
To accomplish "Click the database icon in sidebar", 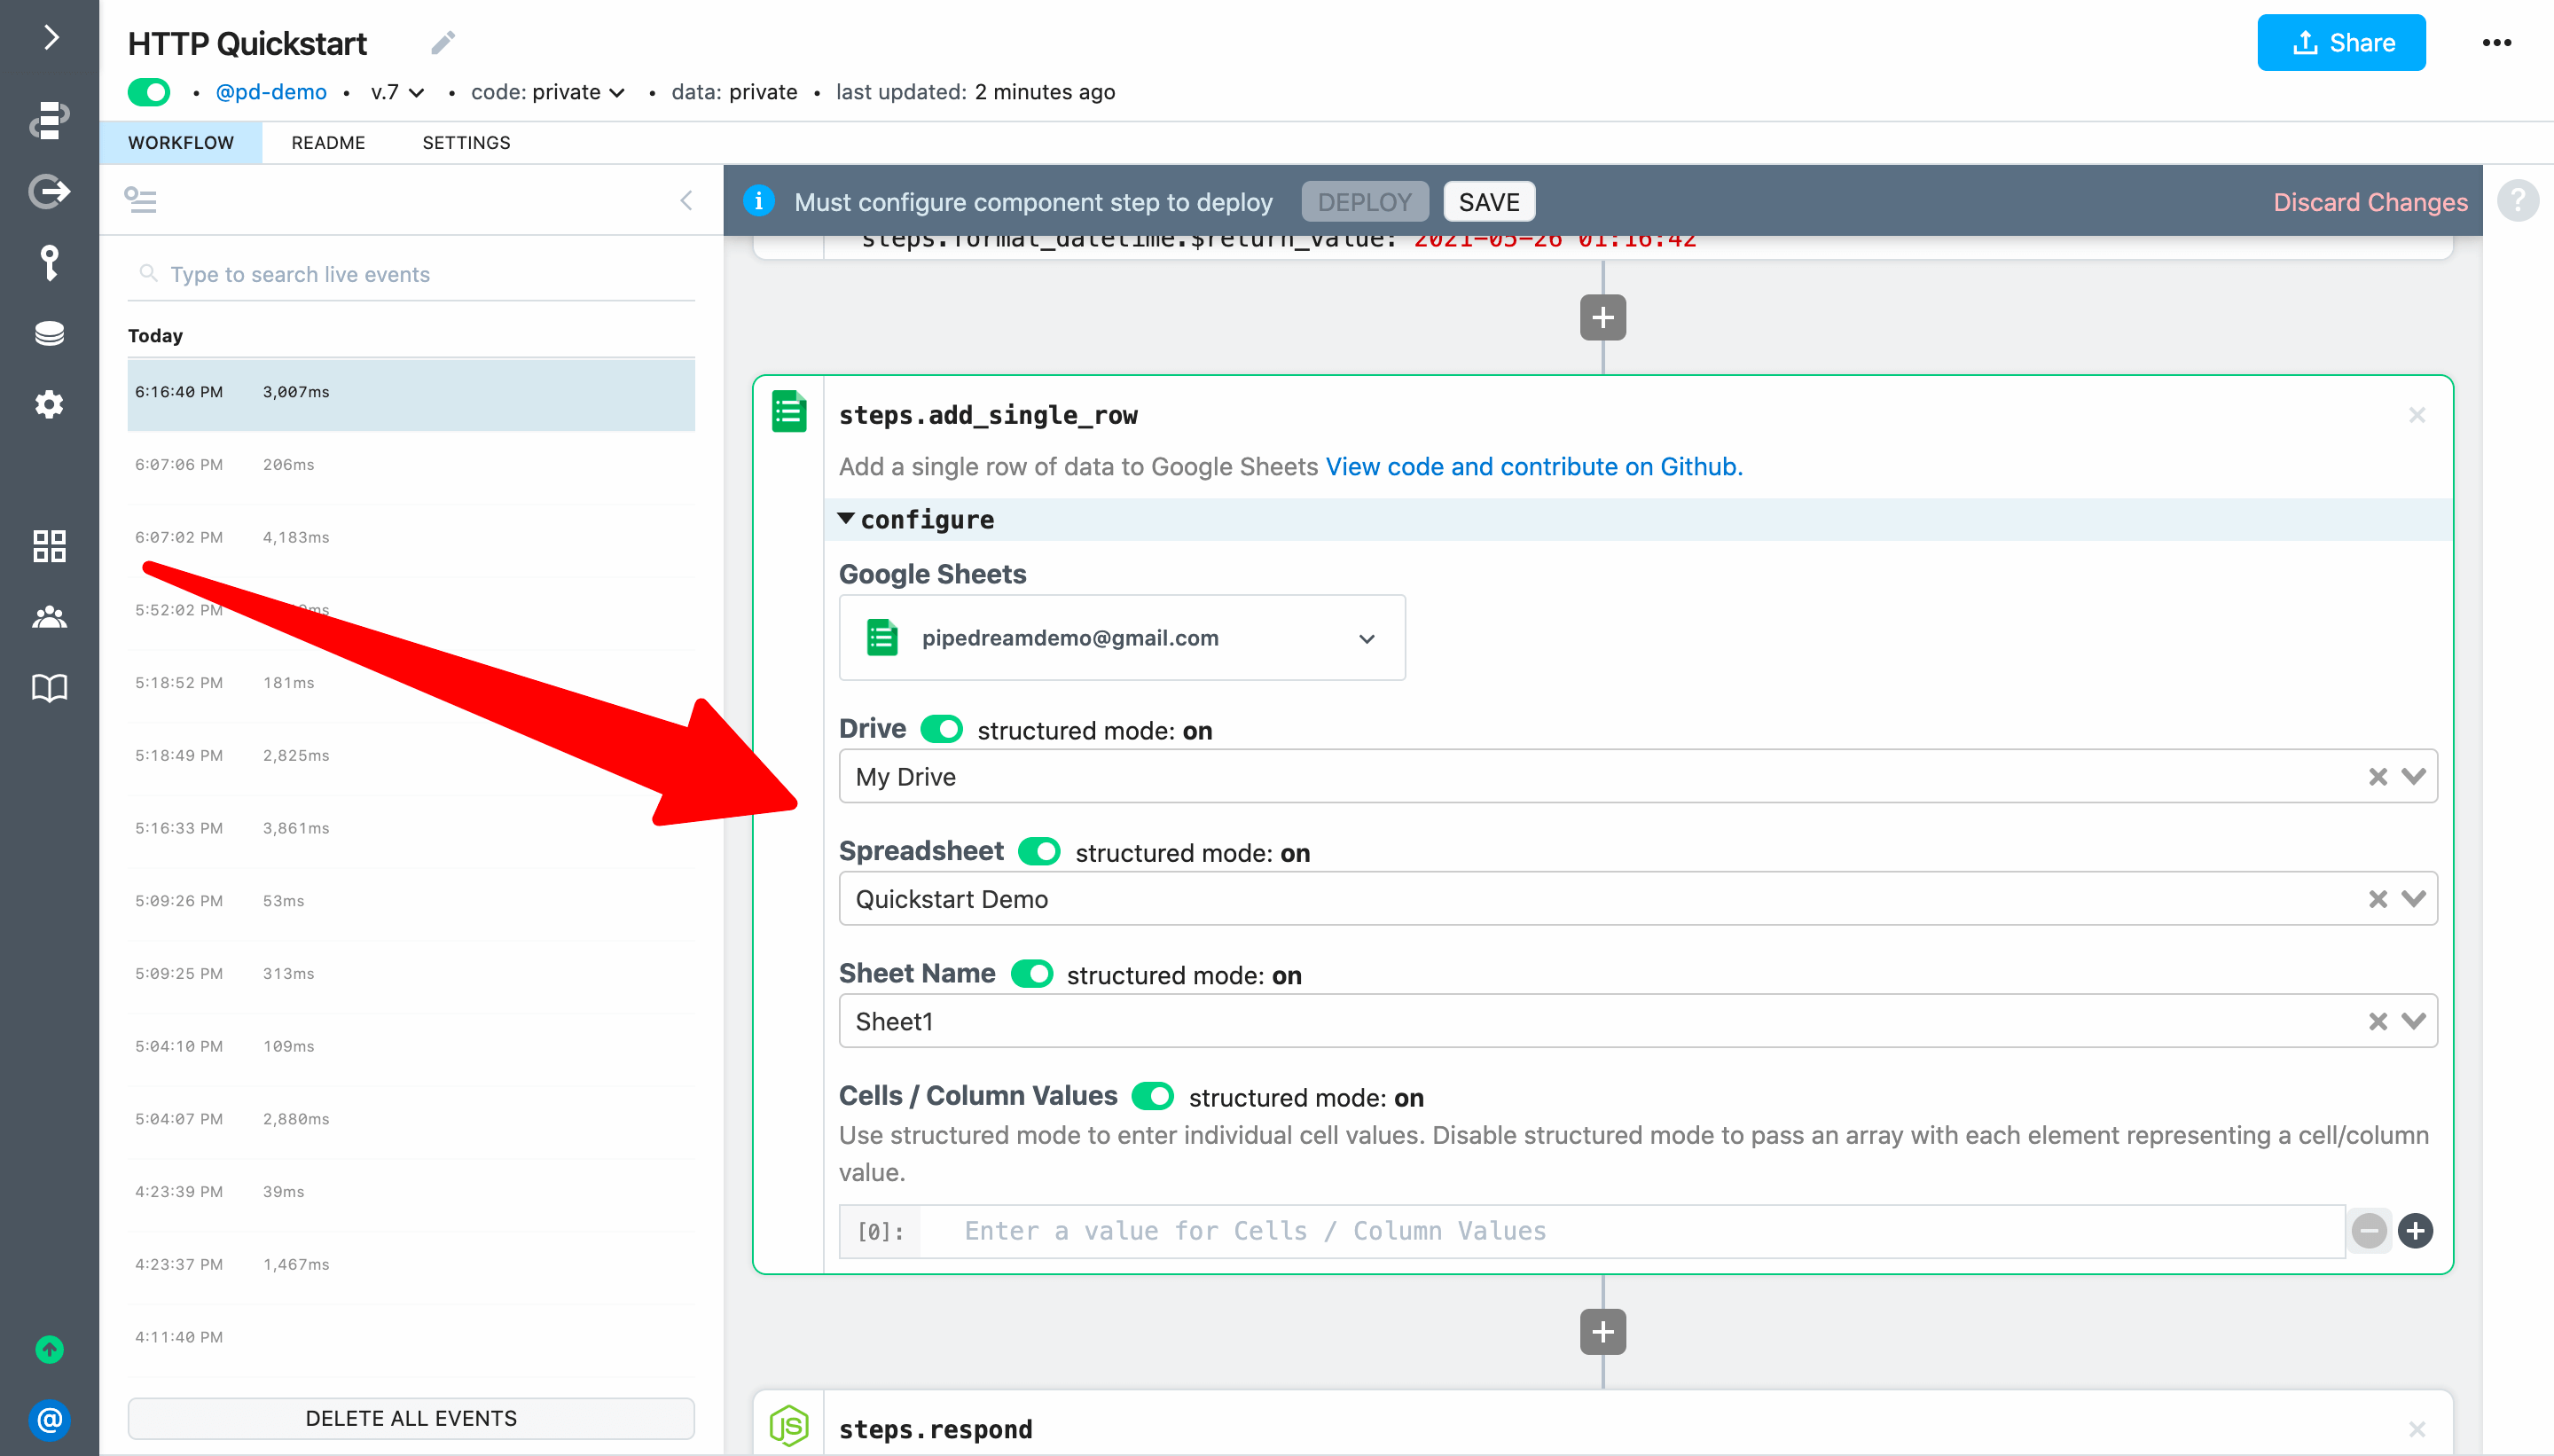I will pos(49,333).
